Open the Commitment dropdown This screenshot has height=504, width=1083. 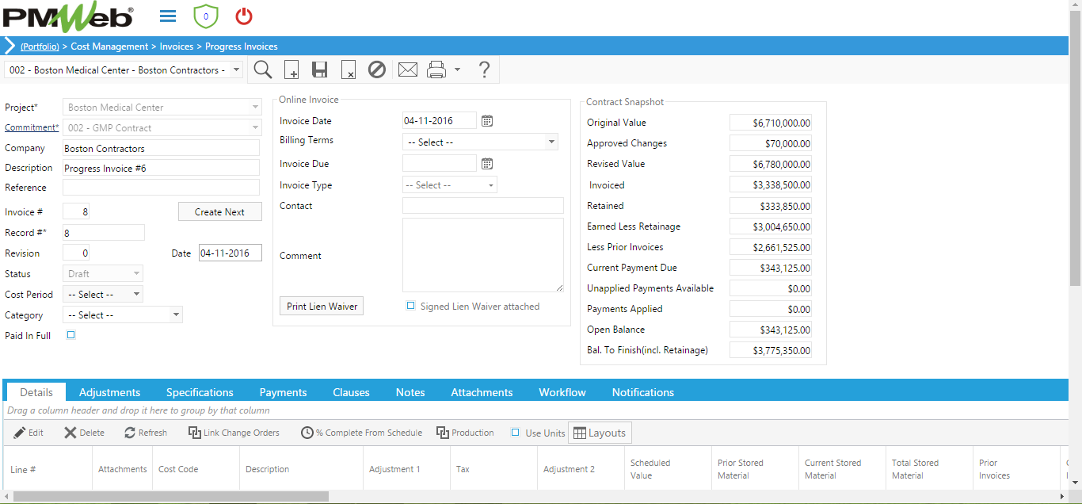[x=256, y=128]
